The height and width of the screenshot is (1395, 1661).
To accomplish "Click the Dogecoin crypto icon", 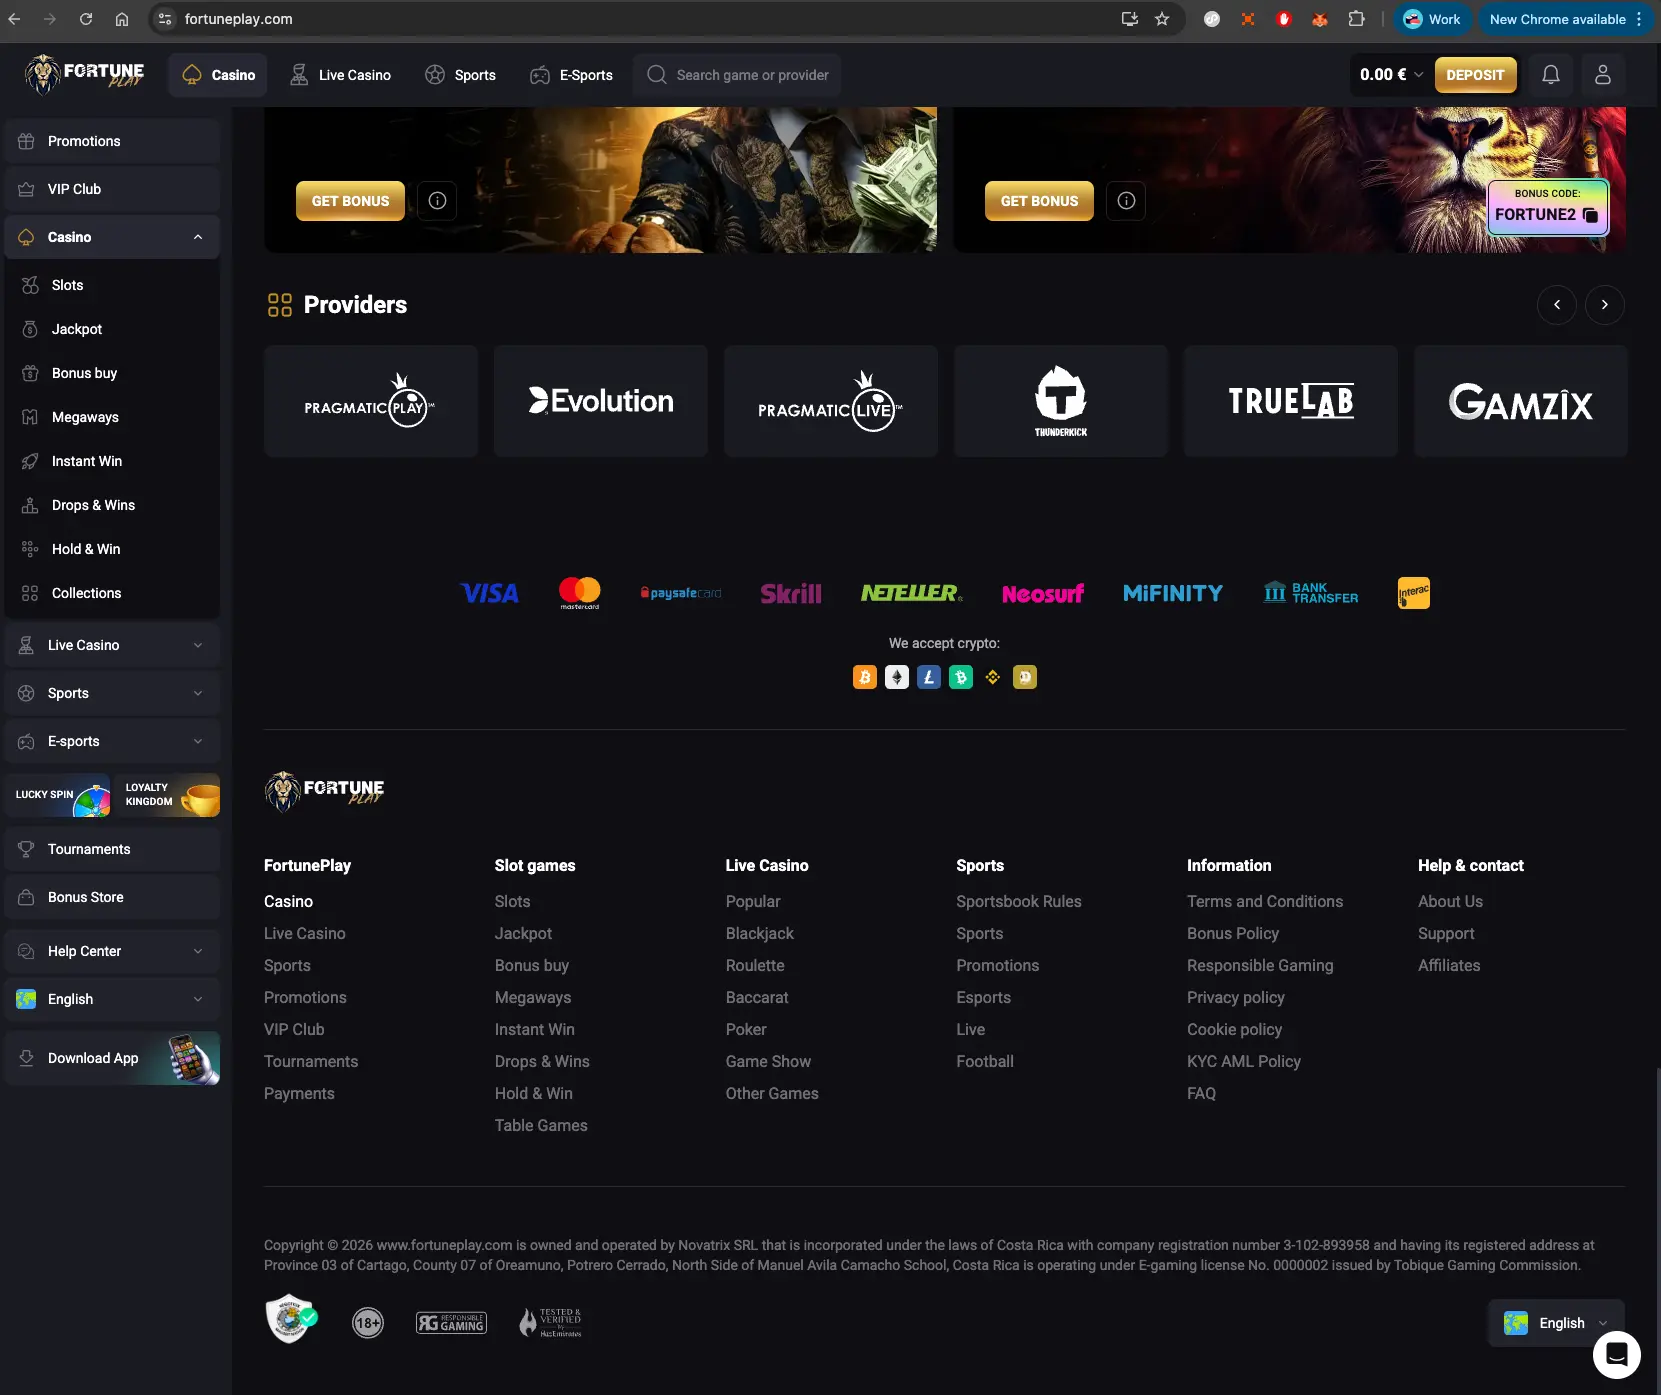I will 1025,677.
